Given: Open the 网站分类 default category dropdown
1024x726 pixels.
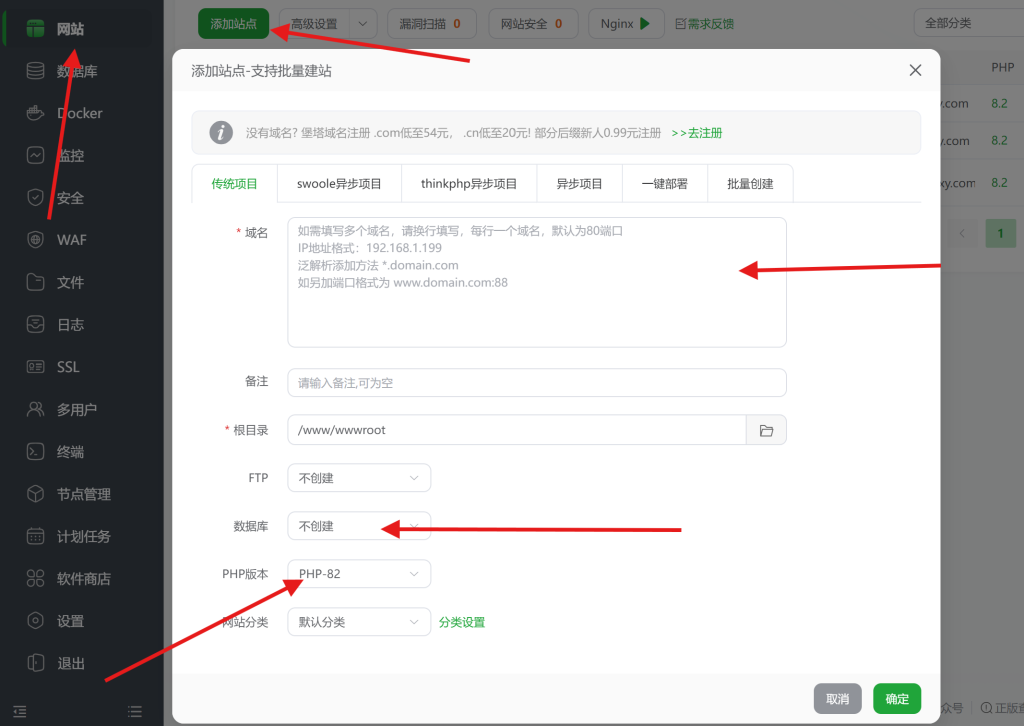Looking at the screenshot, I should (358, 621).
